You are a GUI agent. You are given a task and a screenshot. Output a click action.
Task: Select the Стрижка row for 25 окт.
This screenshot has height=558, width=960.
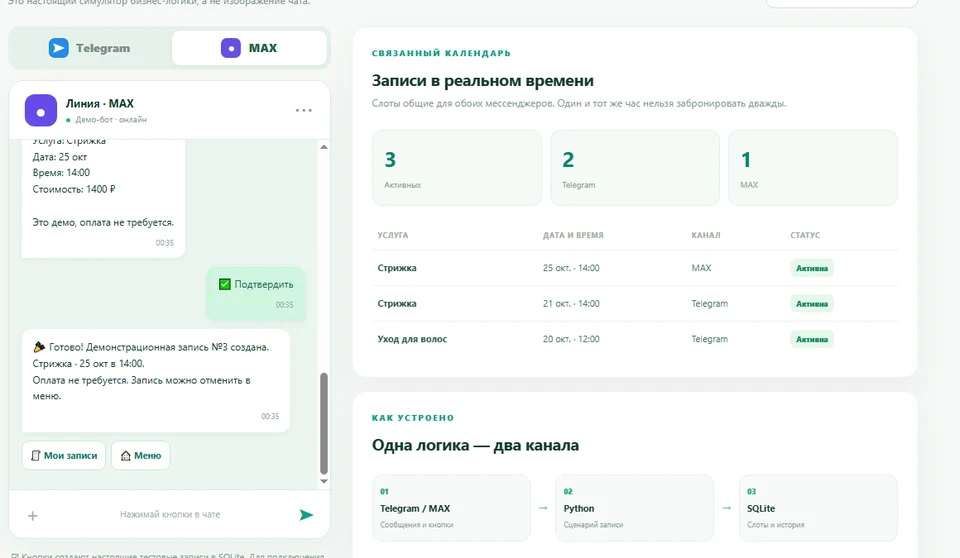[x=635, y=268]
